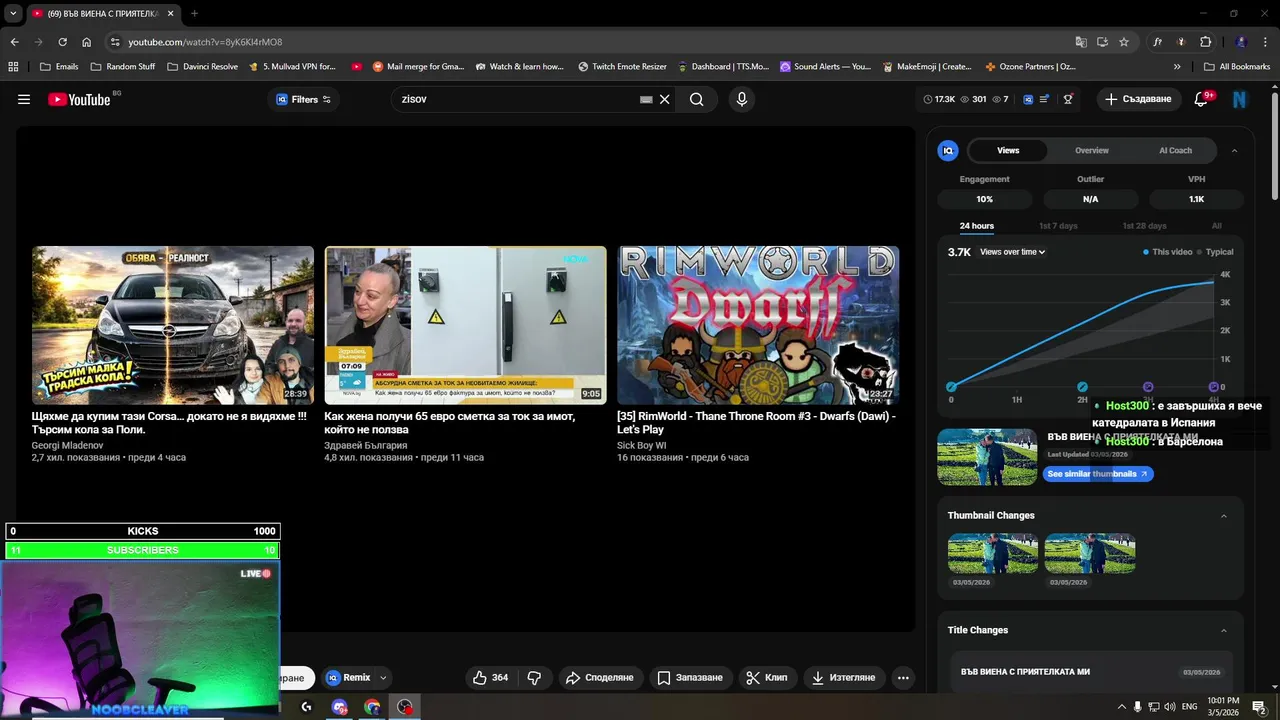Bookmark this page with the star icon

click(1124, 42)
